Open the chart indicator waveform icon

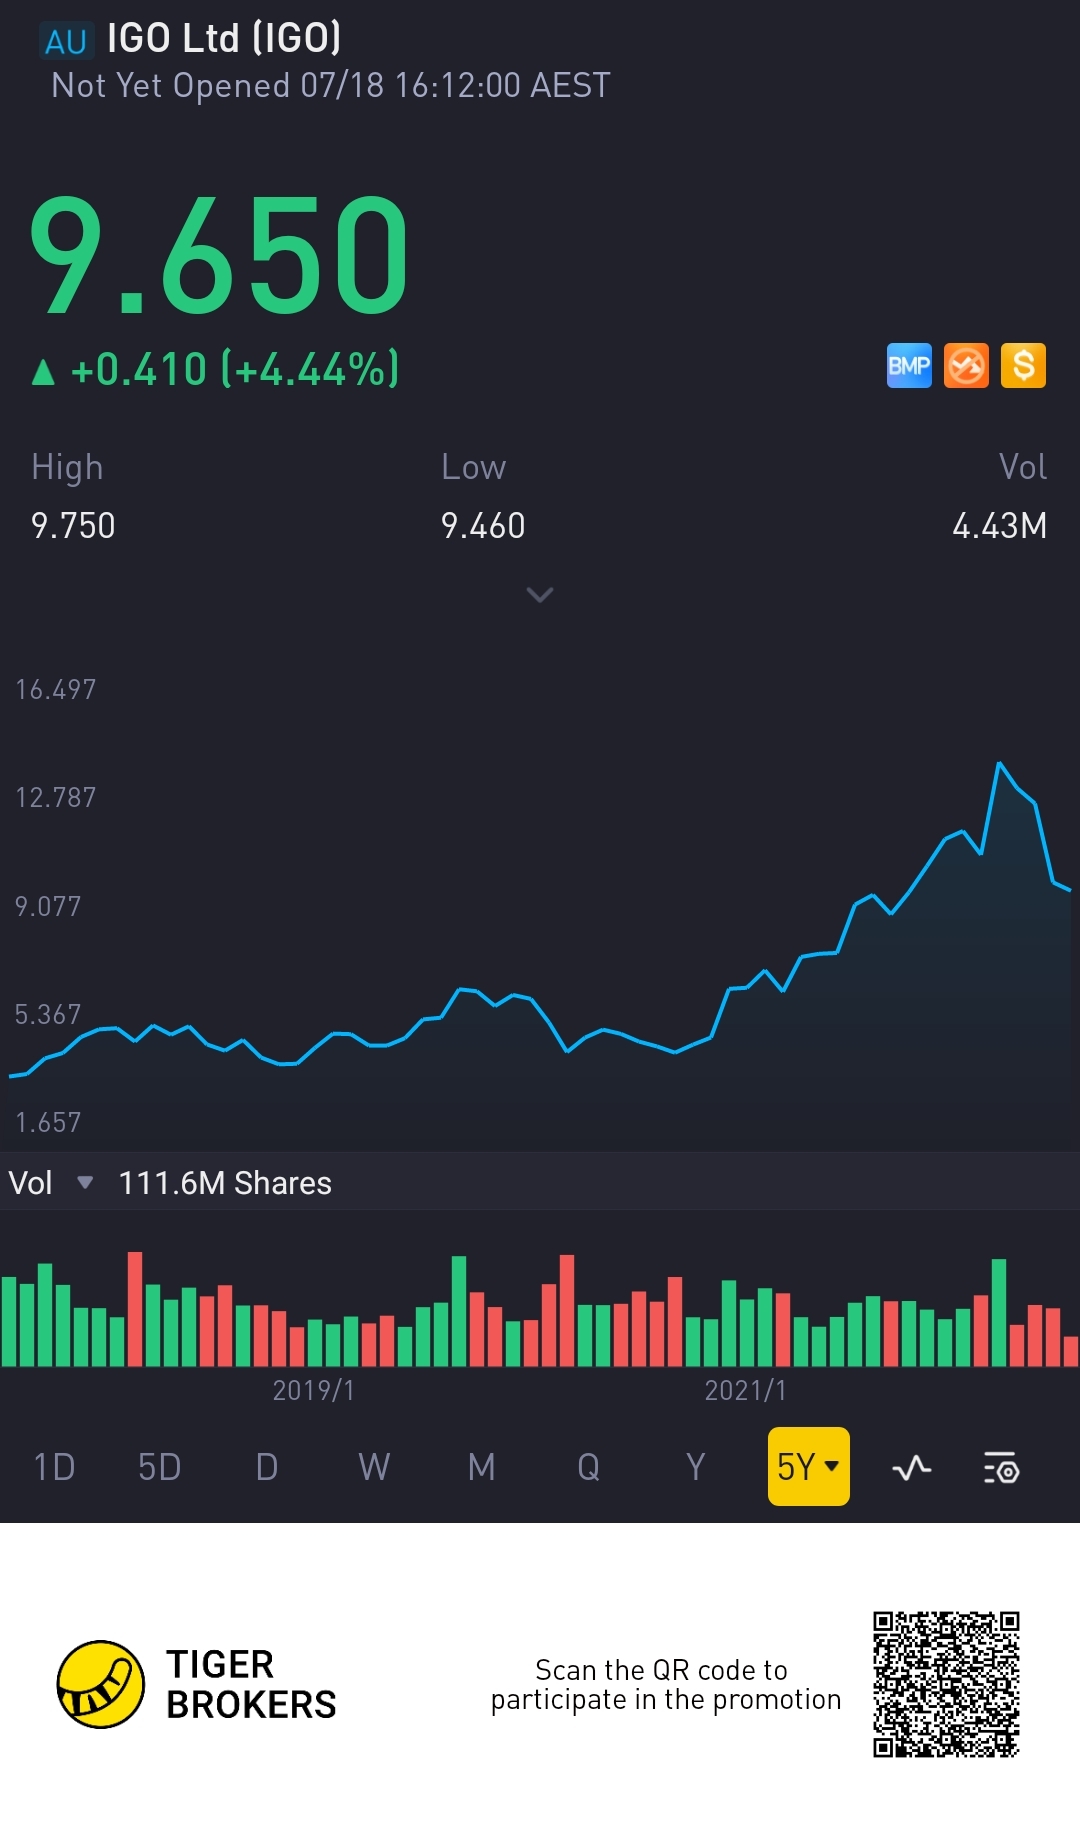(911, 1468)
